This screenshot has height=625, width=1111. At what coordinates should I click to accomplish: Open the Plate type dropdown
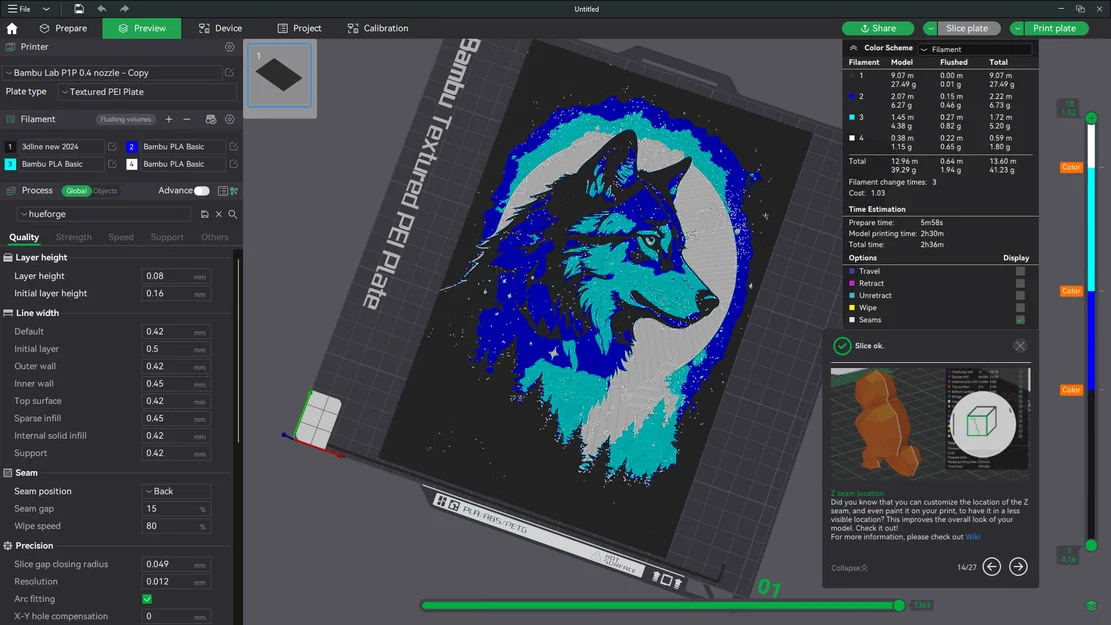148,92
